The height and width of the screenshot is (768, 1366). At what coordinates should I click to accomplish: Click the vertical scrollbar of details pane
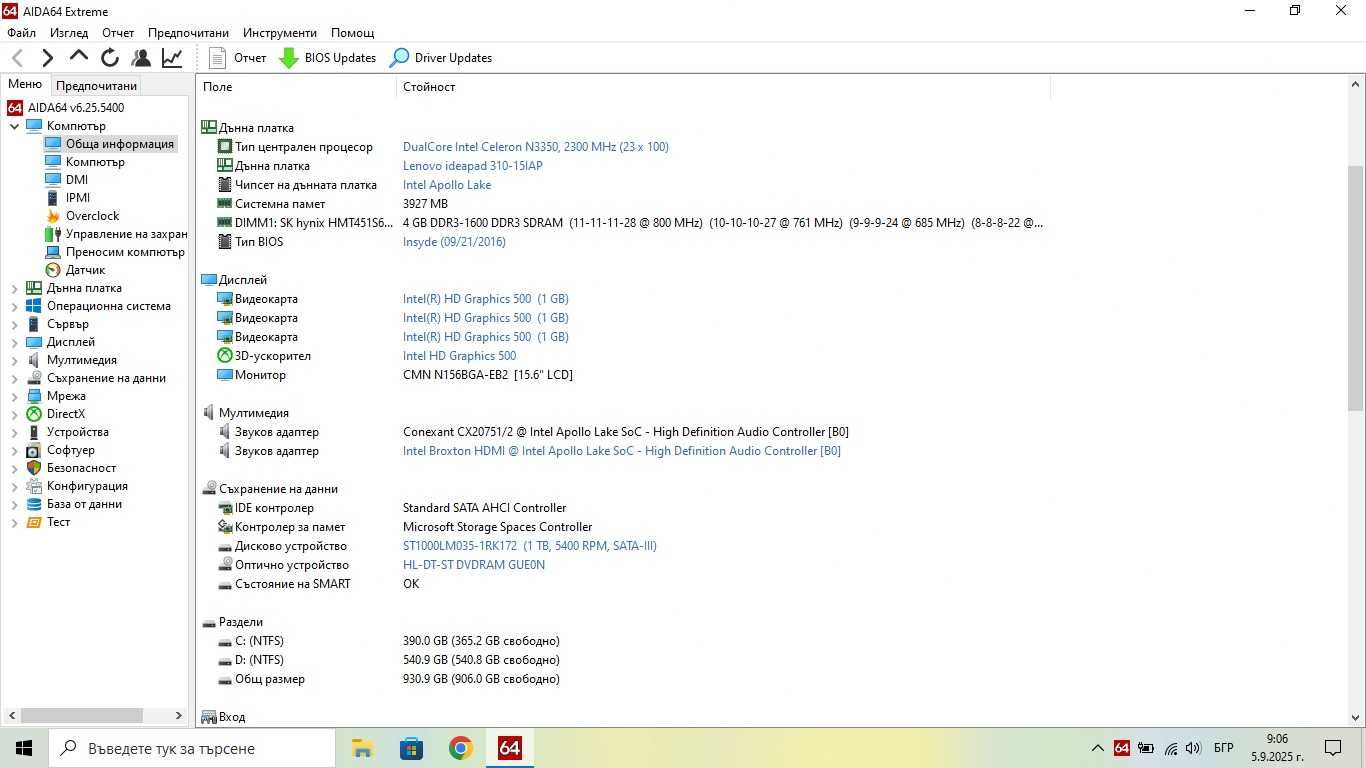pos(1356,288)
